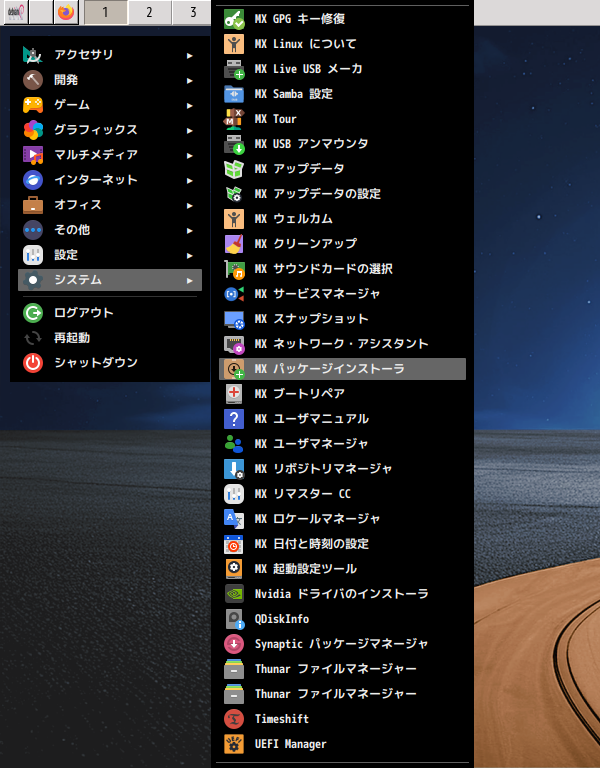
Task: Switch to workspace 3 in the panel
Action: click(x=192, y=12)
